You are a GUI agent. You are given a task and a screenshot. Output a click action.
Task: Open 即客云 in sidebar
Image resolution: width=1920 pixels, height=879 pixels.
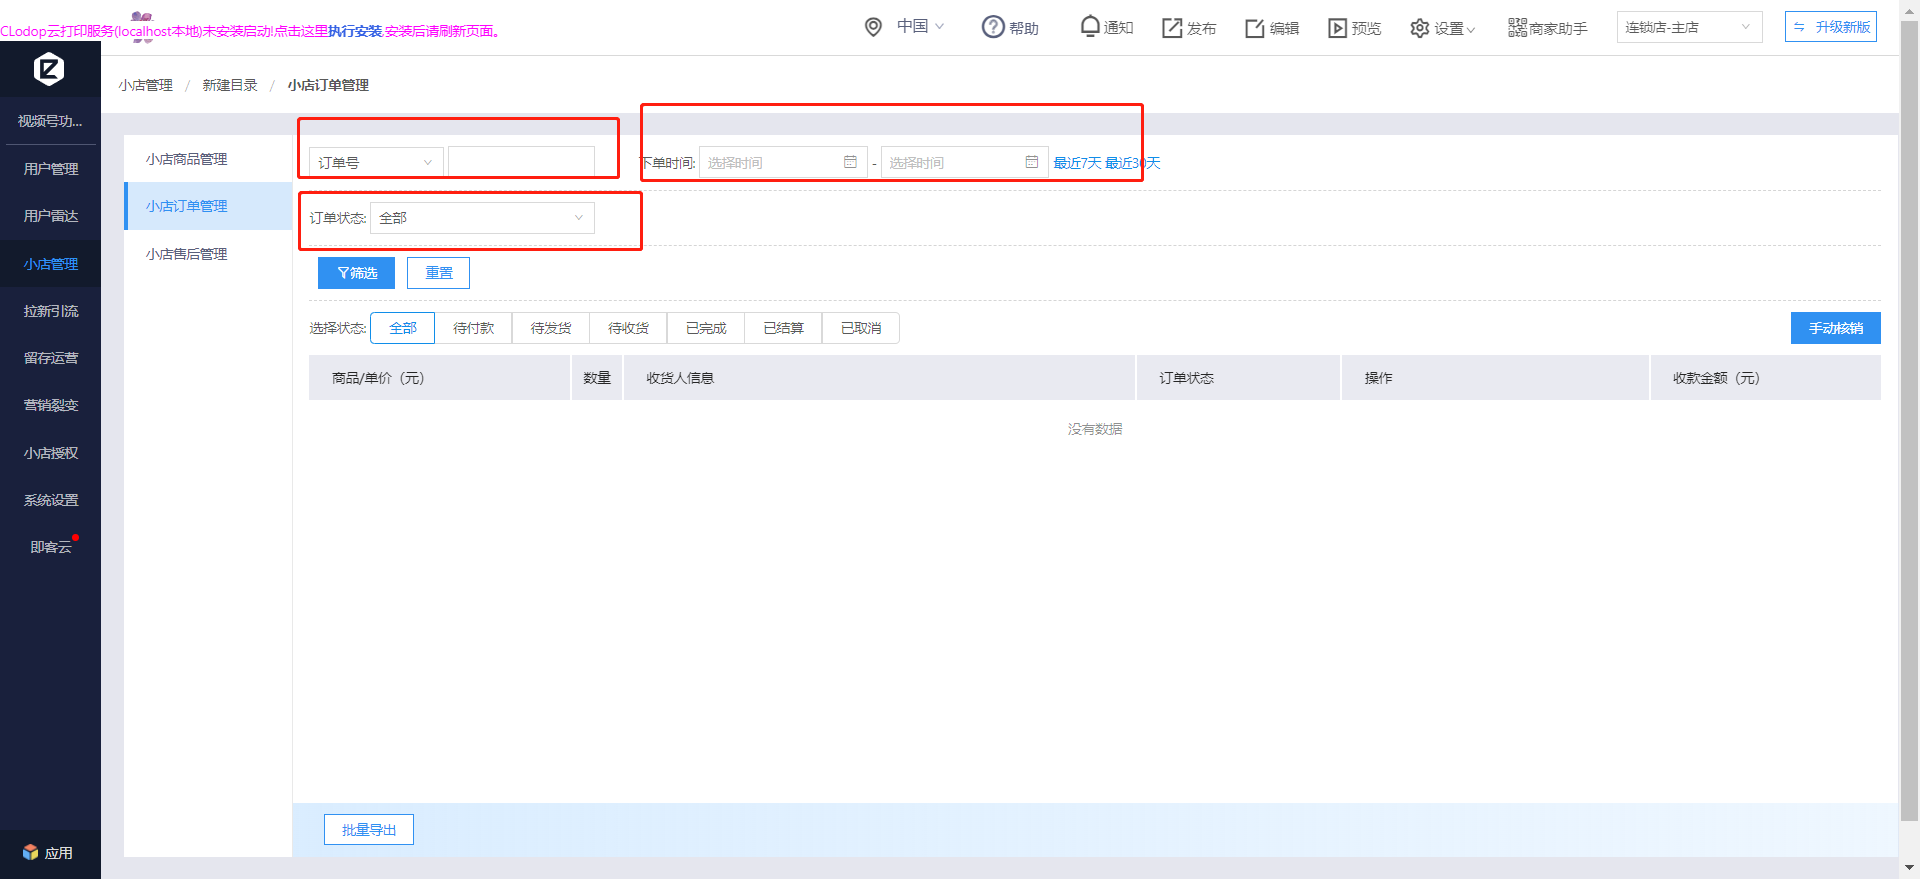pyautogui.click(x=50, y=547)
